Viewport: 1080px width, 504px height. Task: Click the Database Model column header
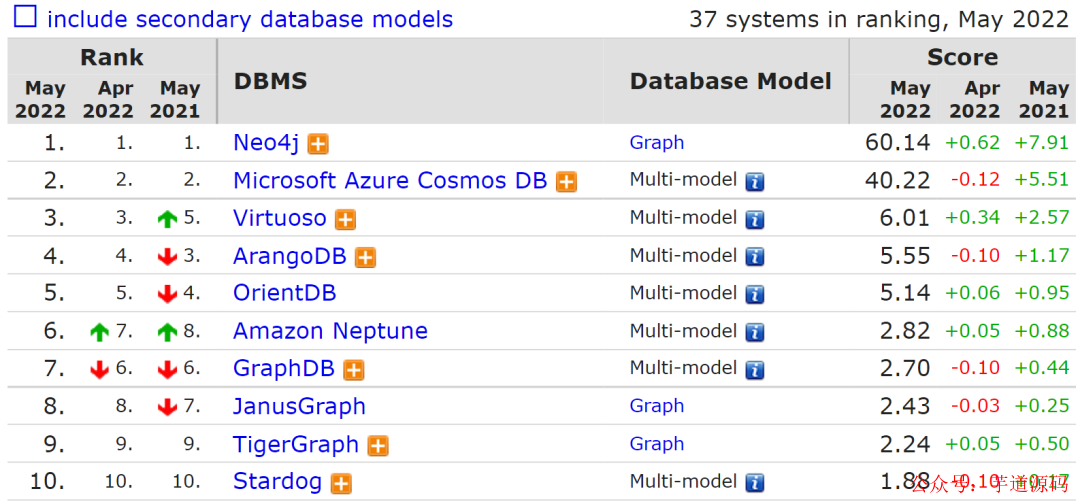tap(731, 81)
